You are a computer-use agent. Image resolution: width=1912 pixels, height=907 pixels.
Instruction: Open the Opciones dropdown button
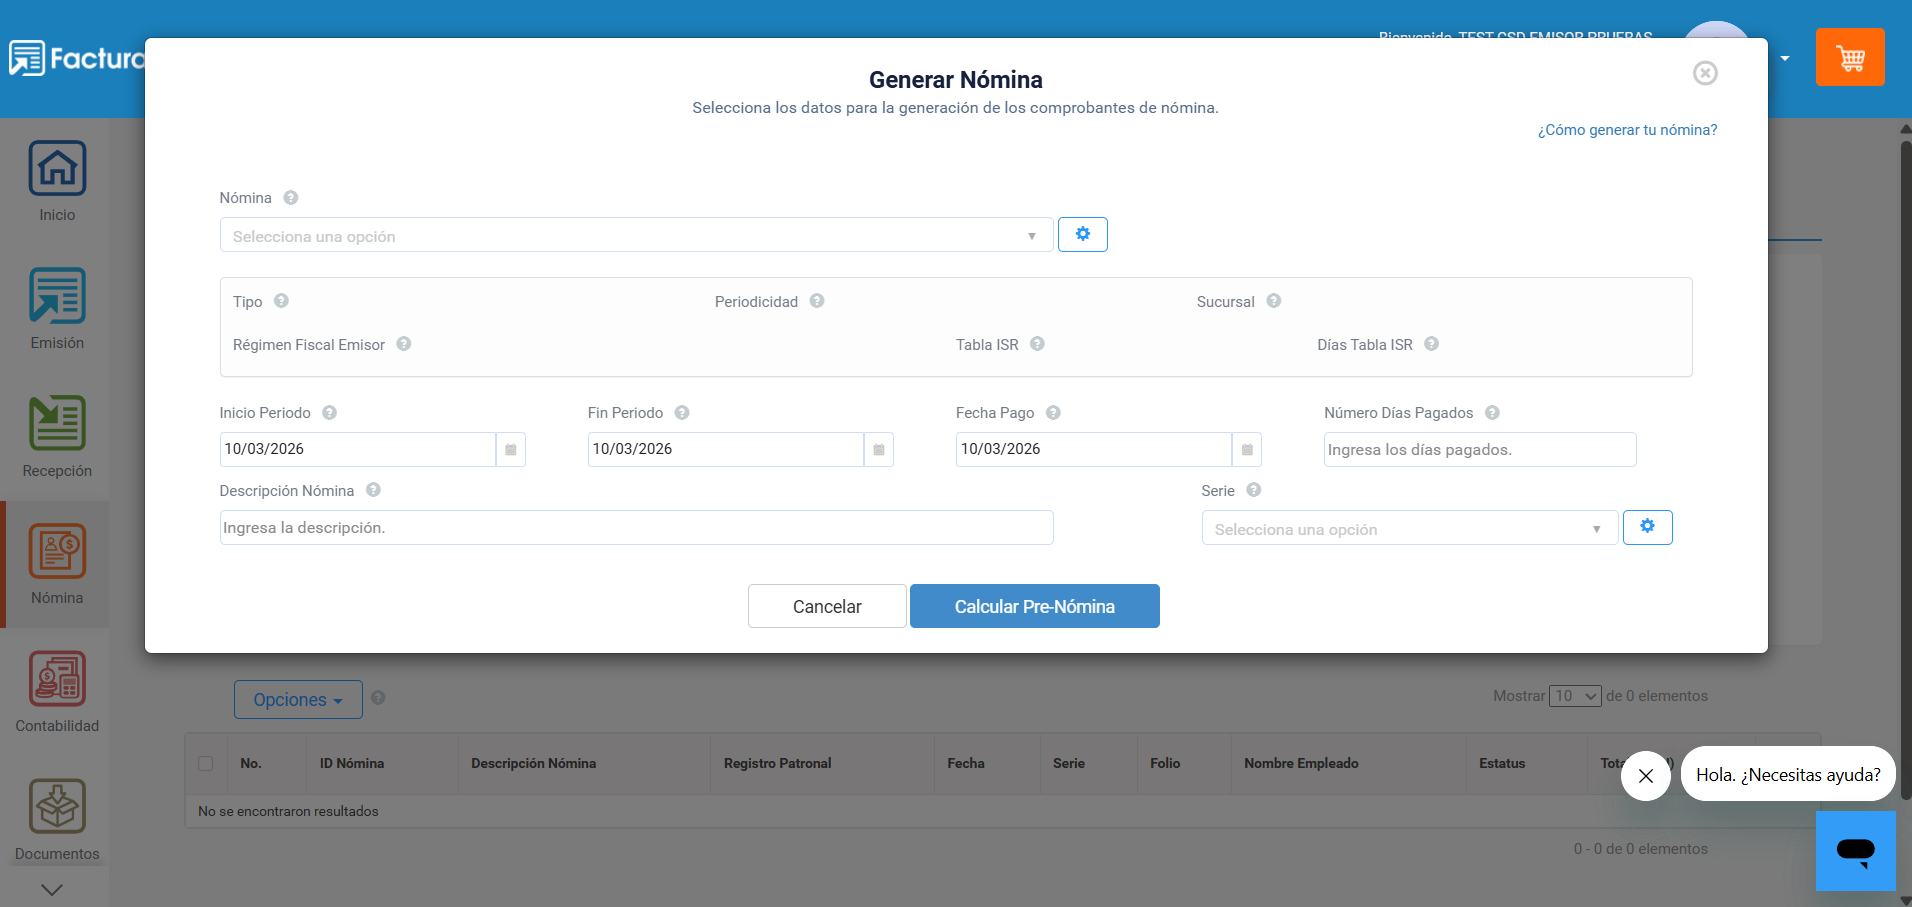298,700
